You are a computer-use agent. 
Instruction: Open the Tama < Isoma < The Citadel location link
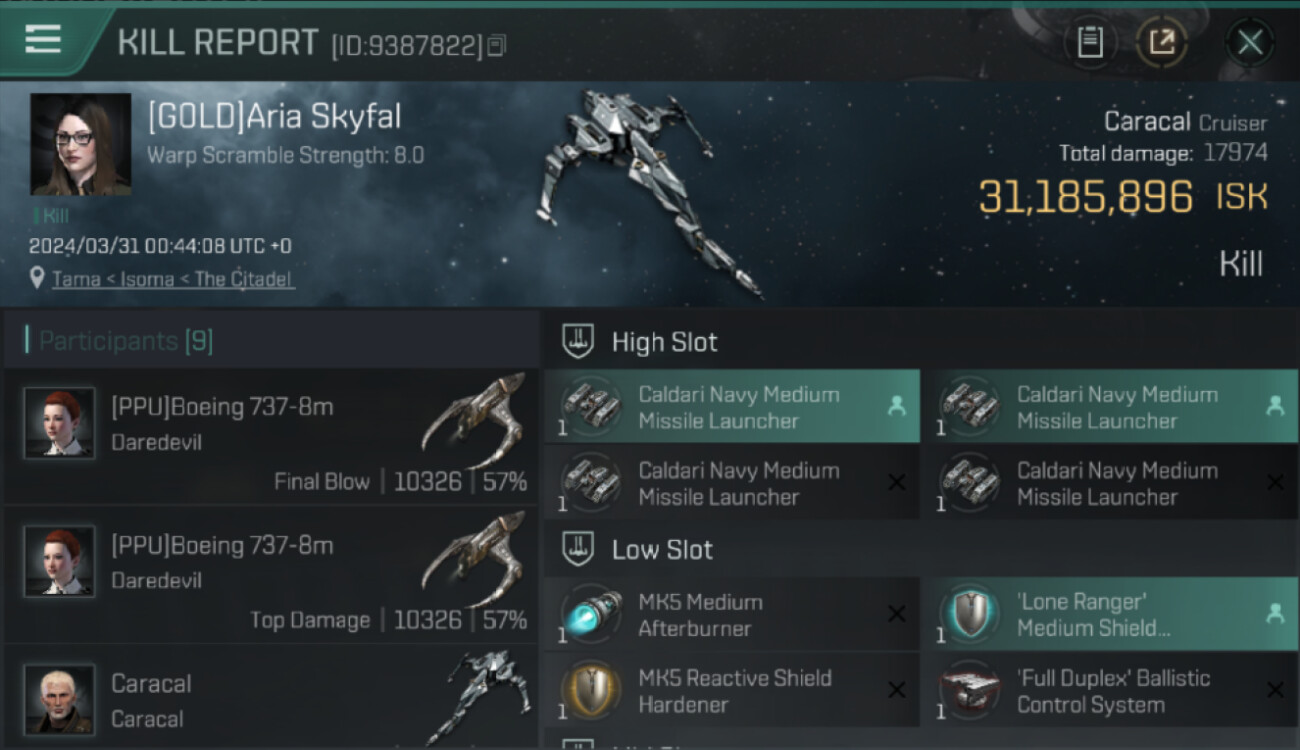click(172, 279)
